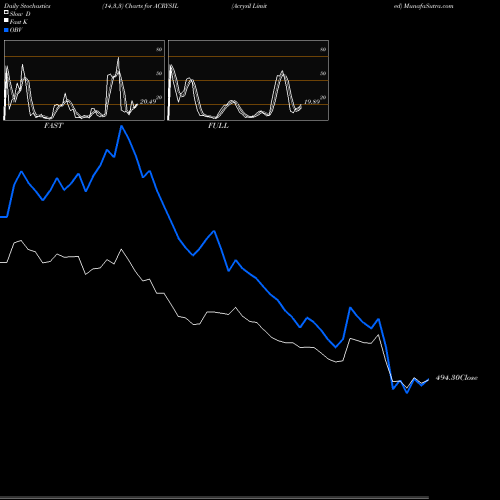This screenshot has height=500, width=500.
Task: Click the Fast K legend swatch
Action: click(6, 20)
